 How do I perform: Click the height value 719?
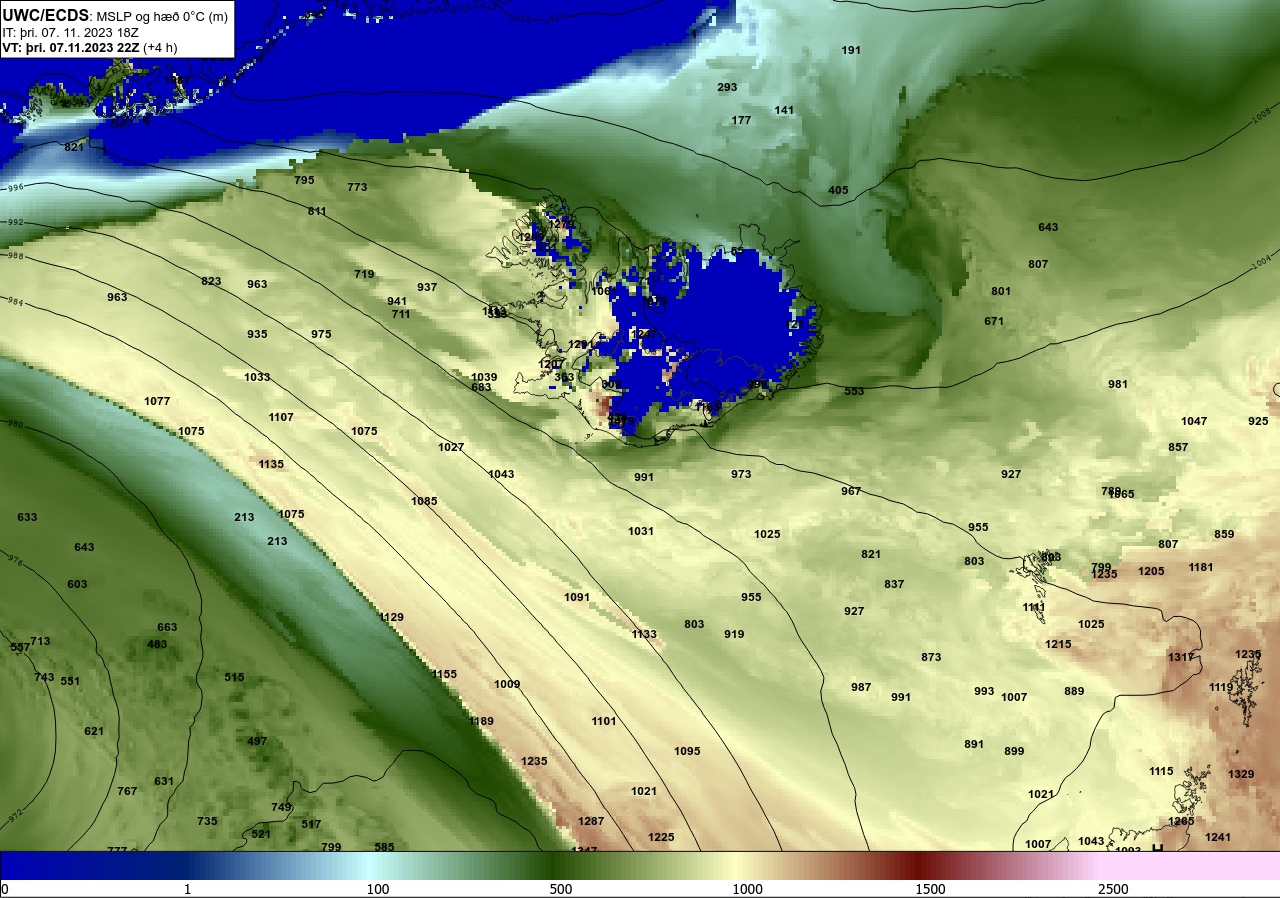(x=364, y=274)
